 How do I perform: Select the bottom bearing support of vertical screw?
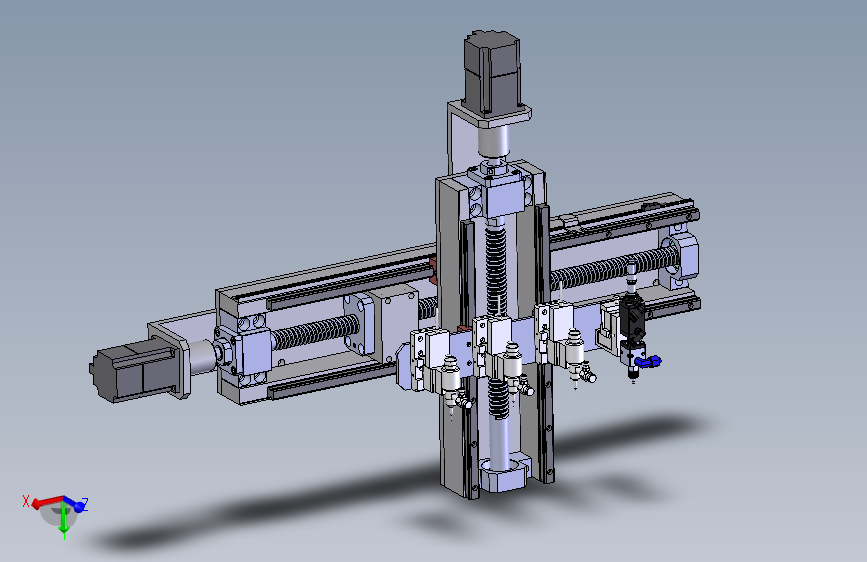(504, 472)
